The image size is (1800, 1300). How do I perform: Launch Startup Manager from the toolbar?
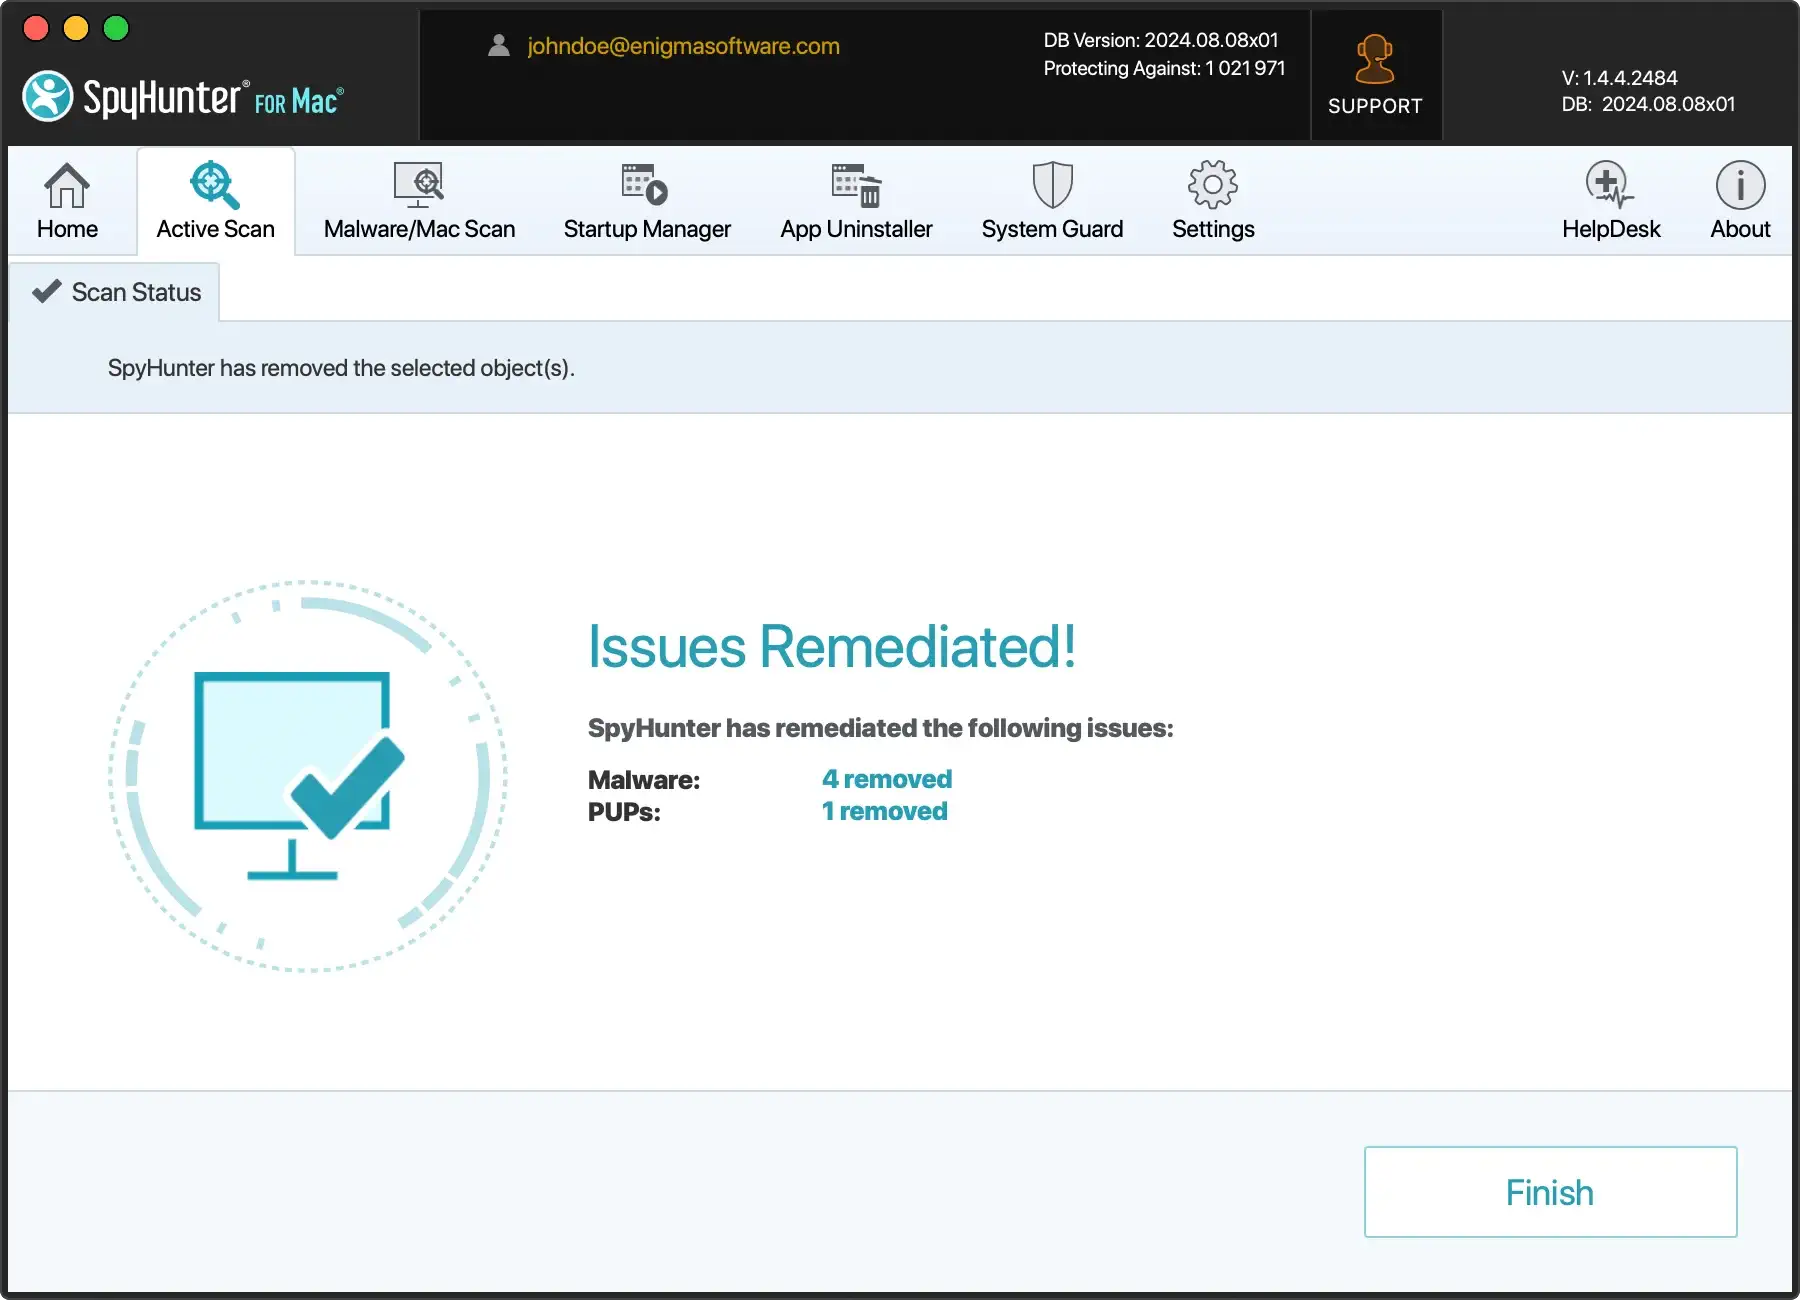646,185
